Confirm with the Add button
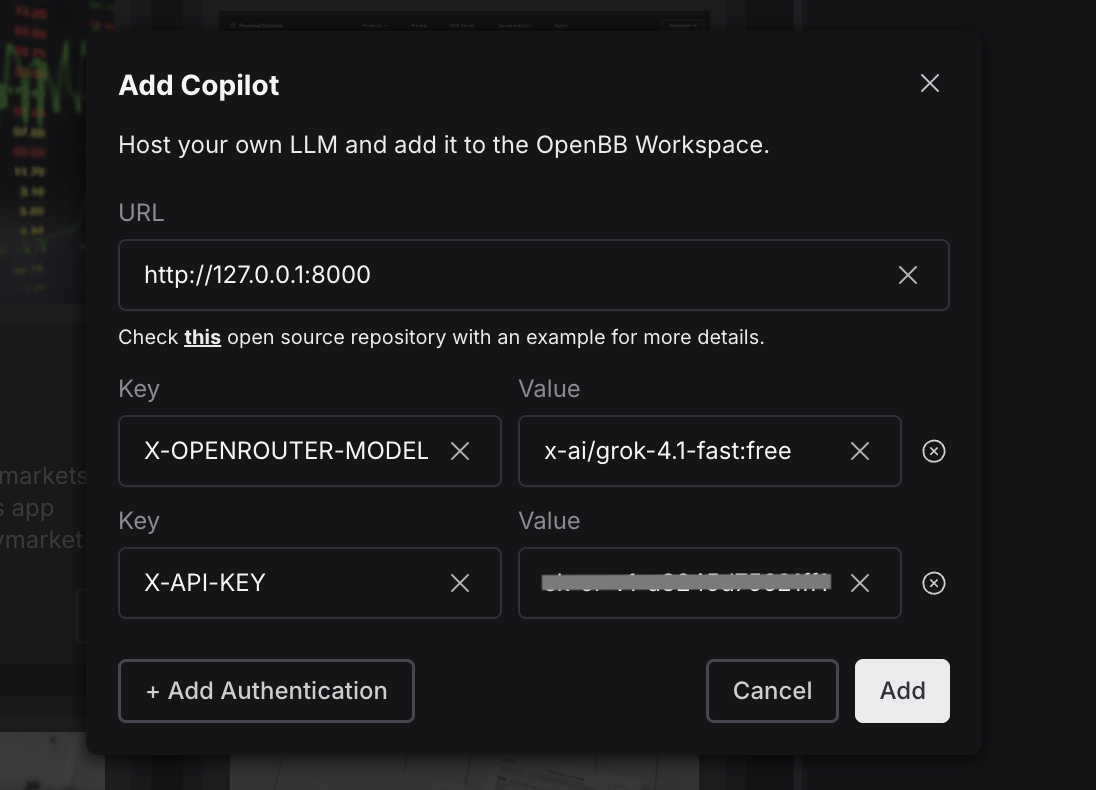 click(x=901, y=690)
